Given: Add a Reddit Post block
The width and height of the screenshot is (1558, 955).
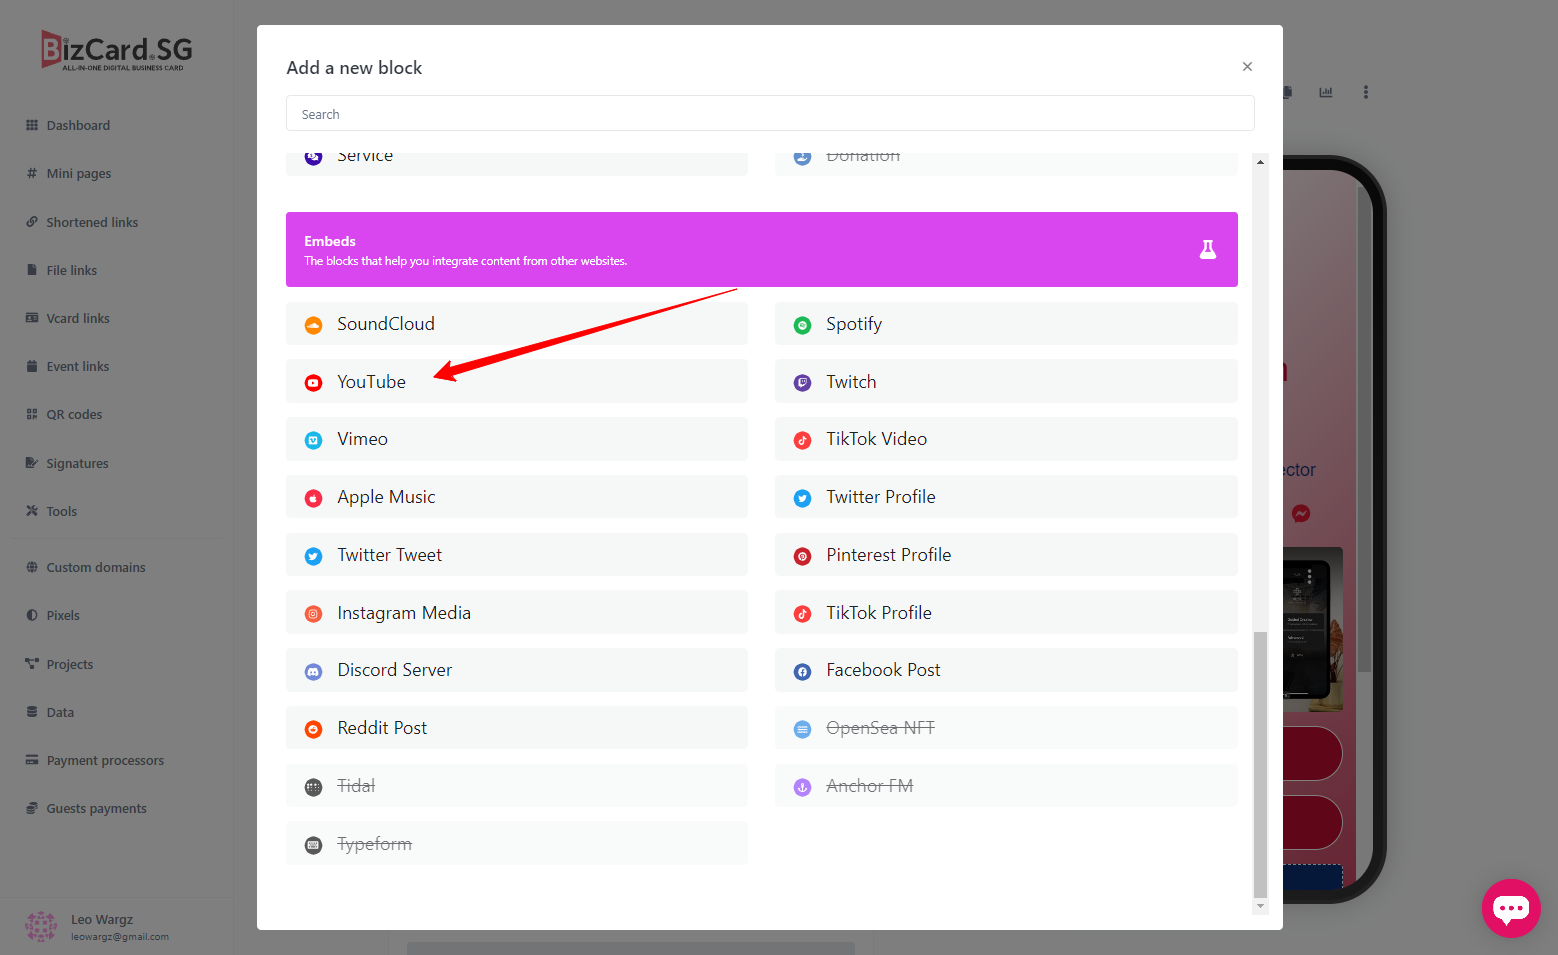Looking at the screenshot, I should [517, 728].
